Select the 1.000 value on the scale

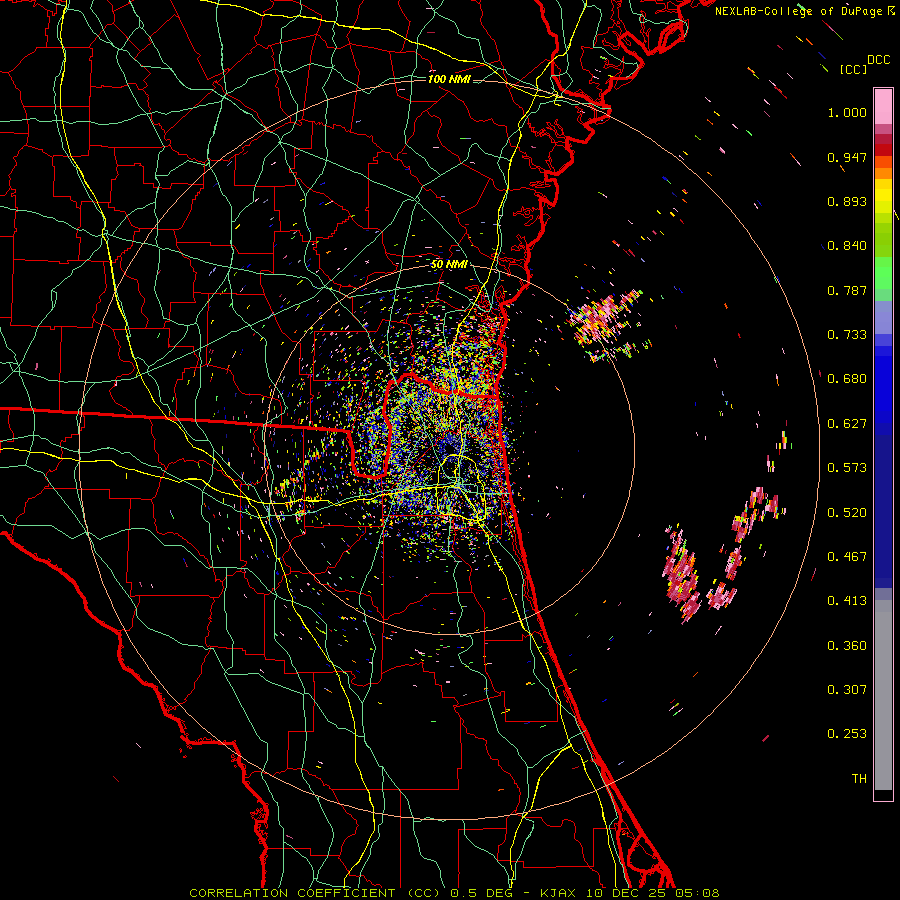(847, 112)
